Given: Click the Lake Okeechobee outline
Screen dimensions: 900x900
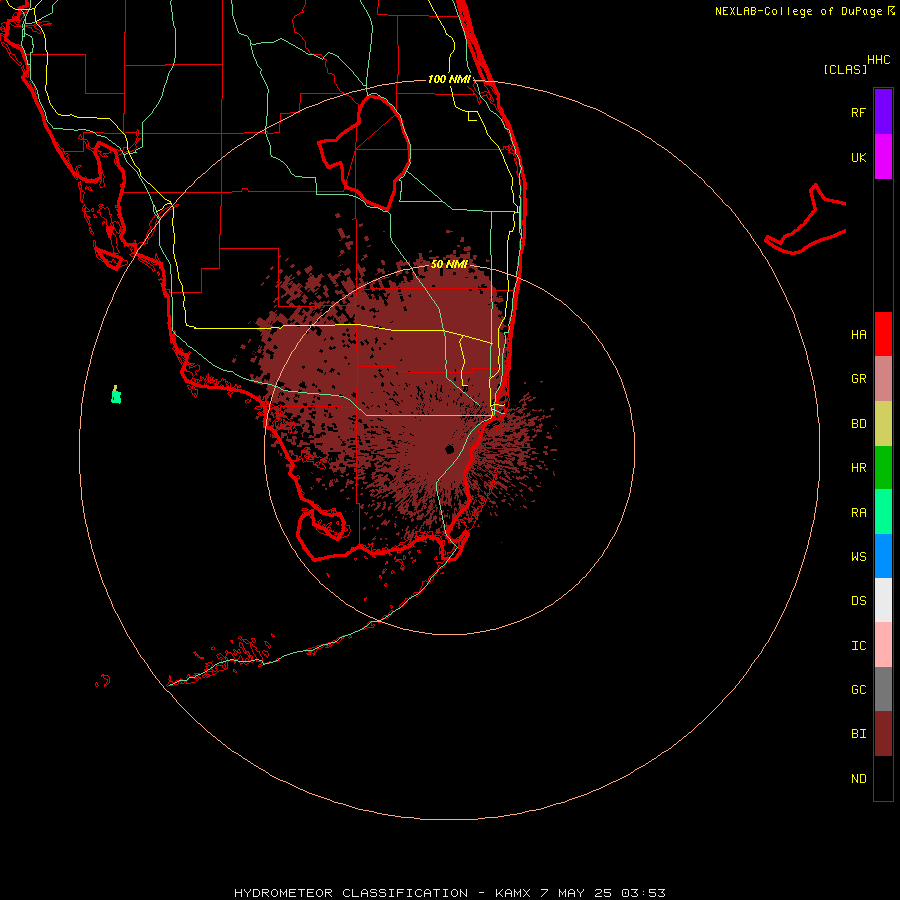Looking at the screenshot, I should [364, 152].
